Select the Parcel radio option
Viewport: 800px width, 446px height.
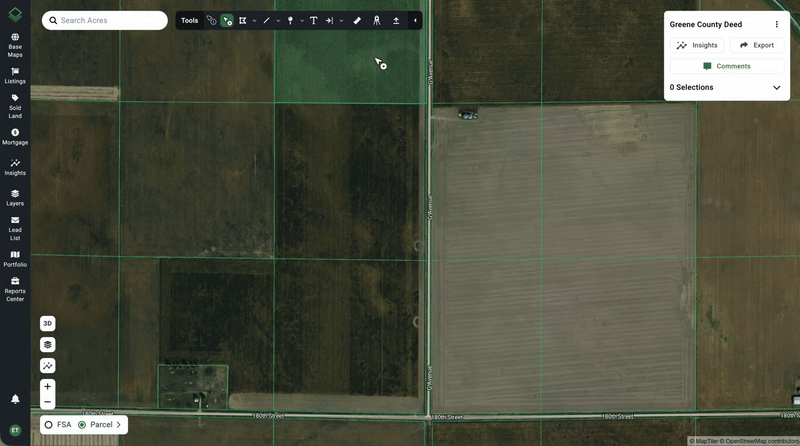click(82, 425)
